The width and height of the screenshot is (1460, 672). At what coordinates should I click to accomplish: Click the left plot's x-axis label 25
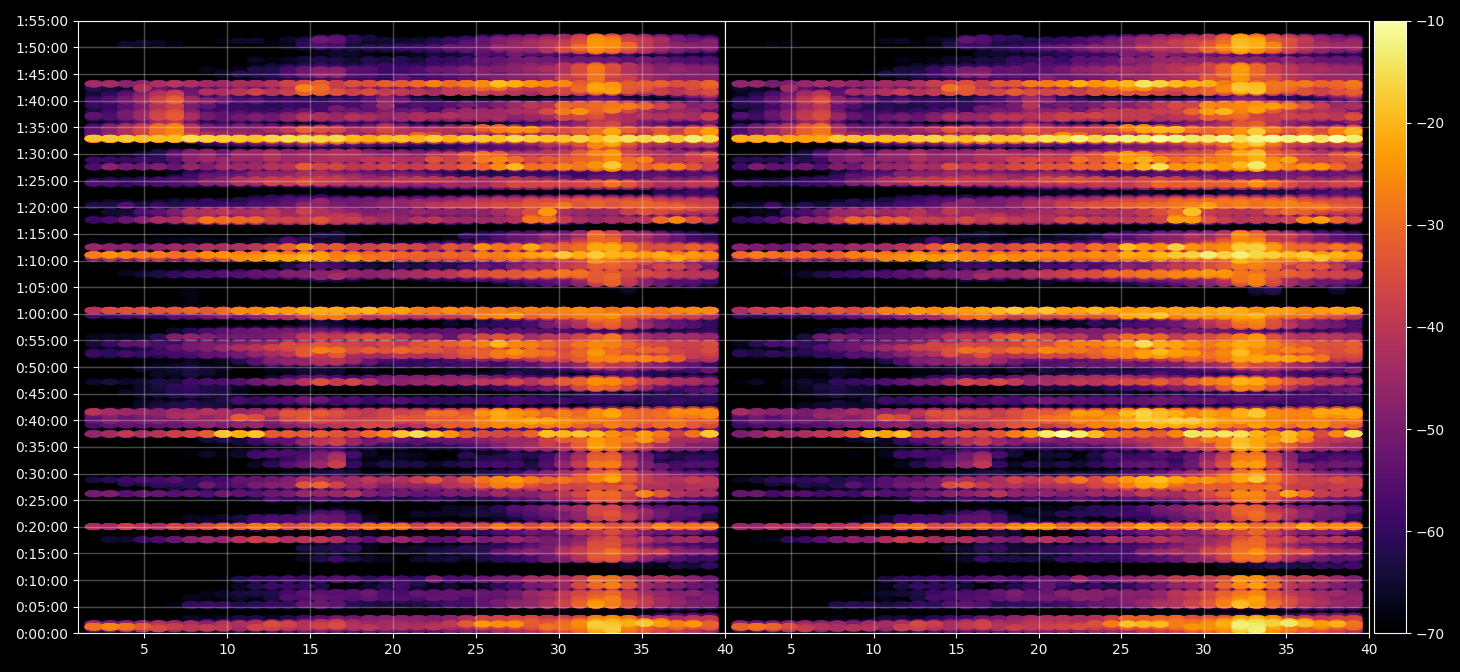click(476, 649)
